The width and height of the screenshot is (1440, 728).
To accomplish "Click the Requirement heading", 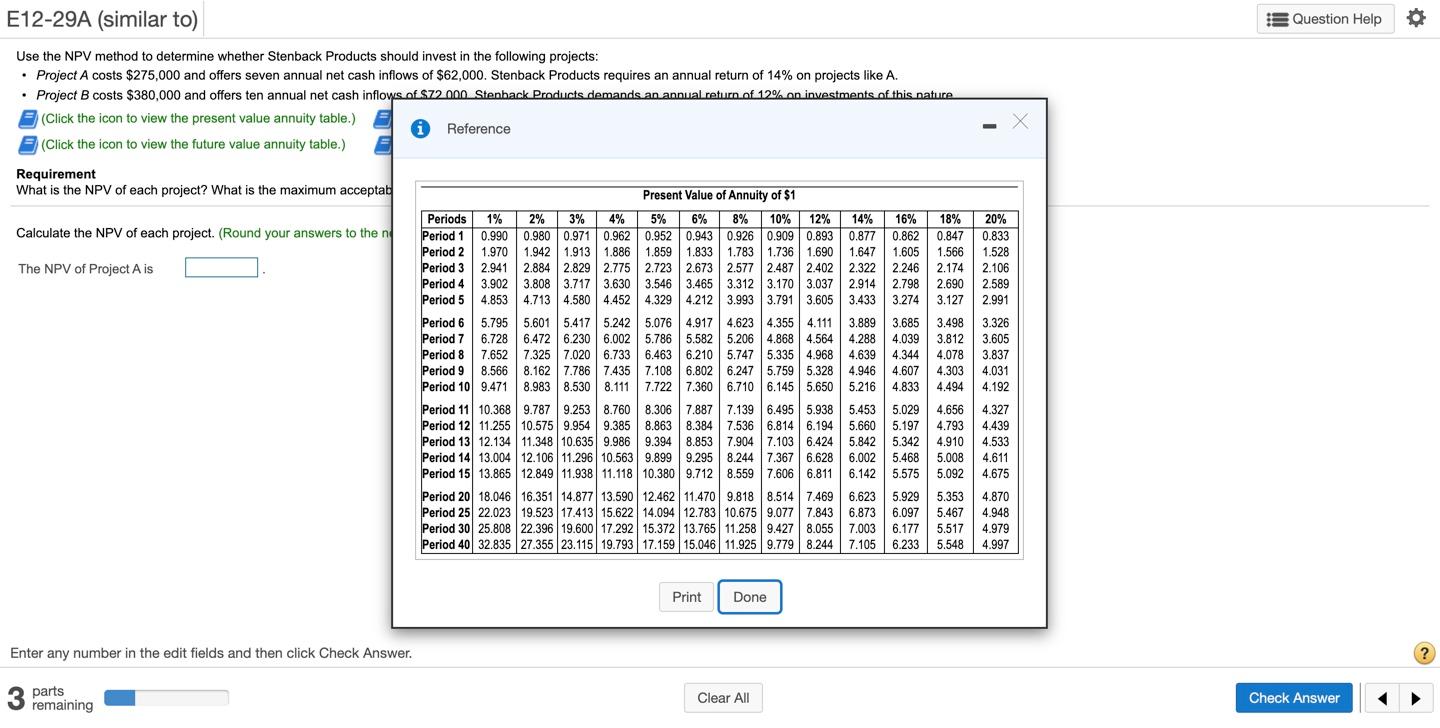I will tap(56, 174).
